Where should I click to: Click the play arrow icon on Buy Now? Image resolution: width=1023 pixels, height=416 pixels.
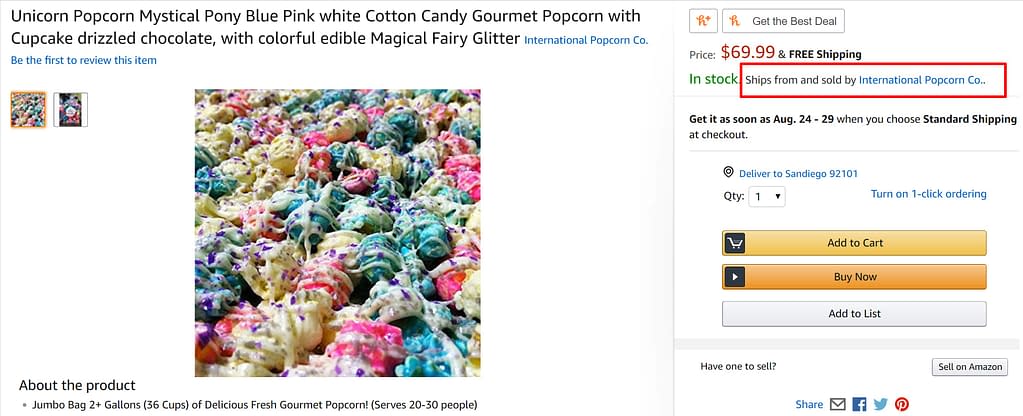pyautogui.click(x=735, y=277)
